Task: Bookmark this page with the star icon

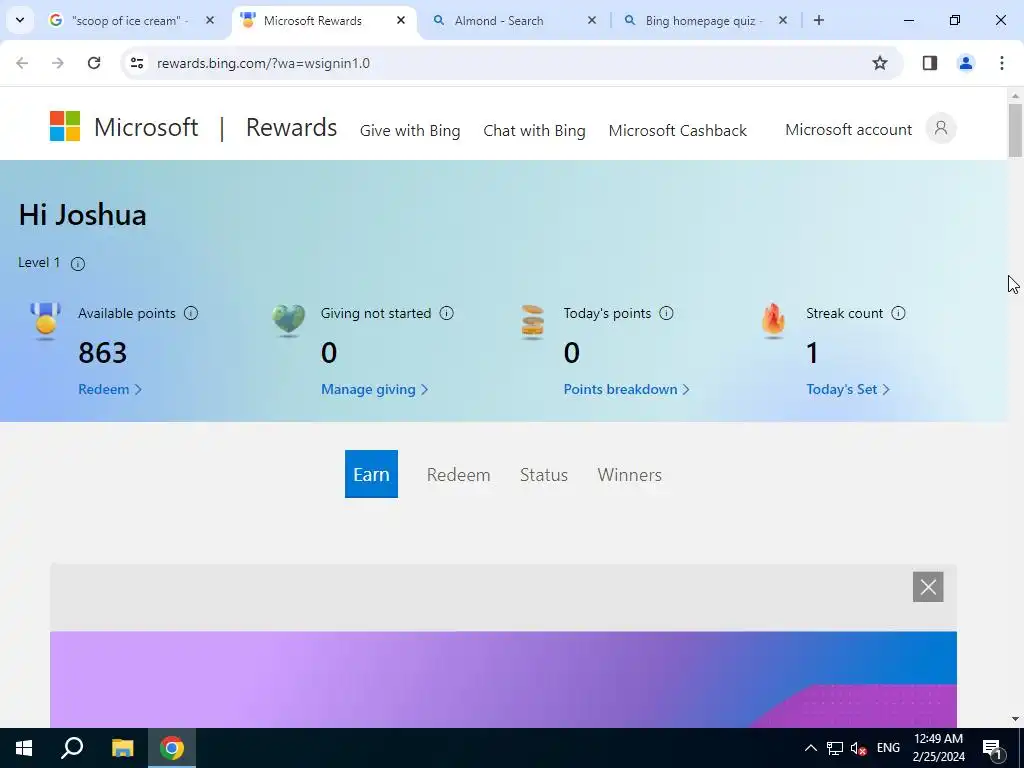Action: [x=880, y=63]
